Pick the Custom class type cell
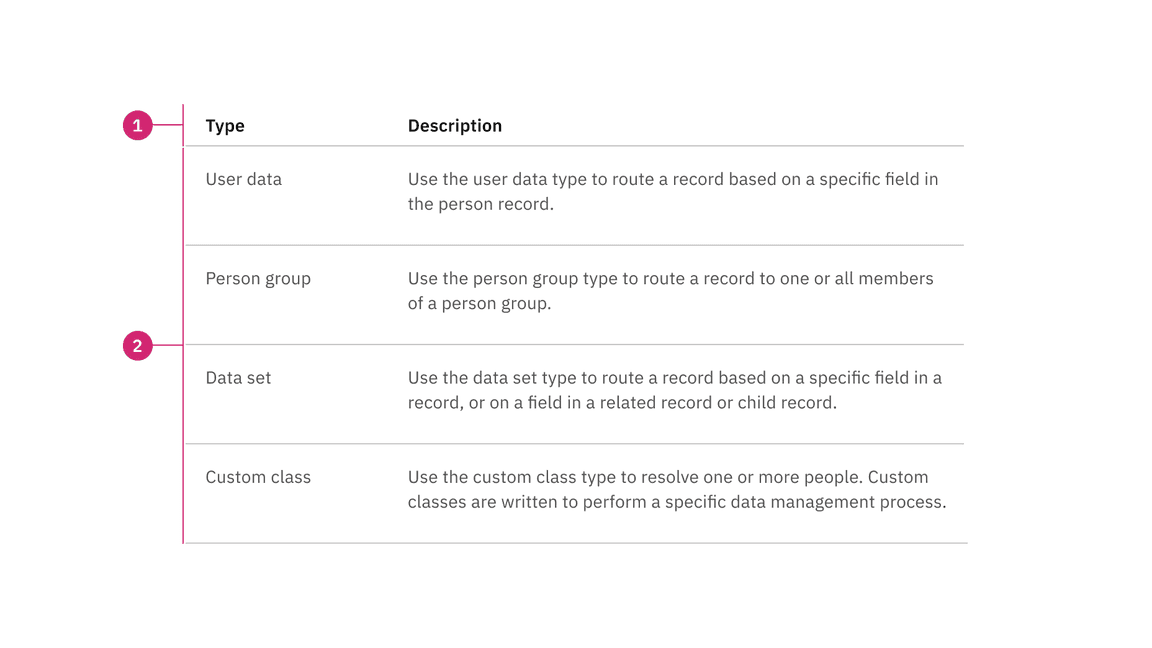Viewport: 1152px width, 648px height. coord(258,477)
